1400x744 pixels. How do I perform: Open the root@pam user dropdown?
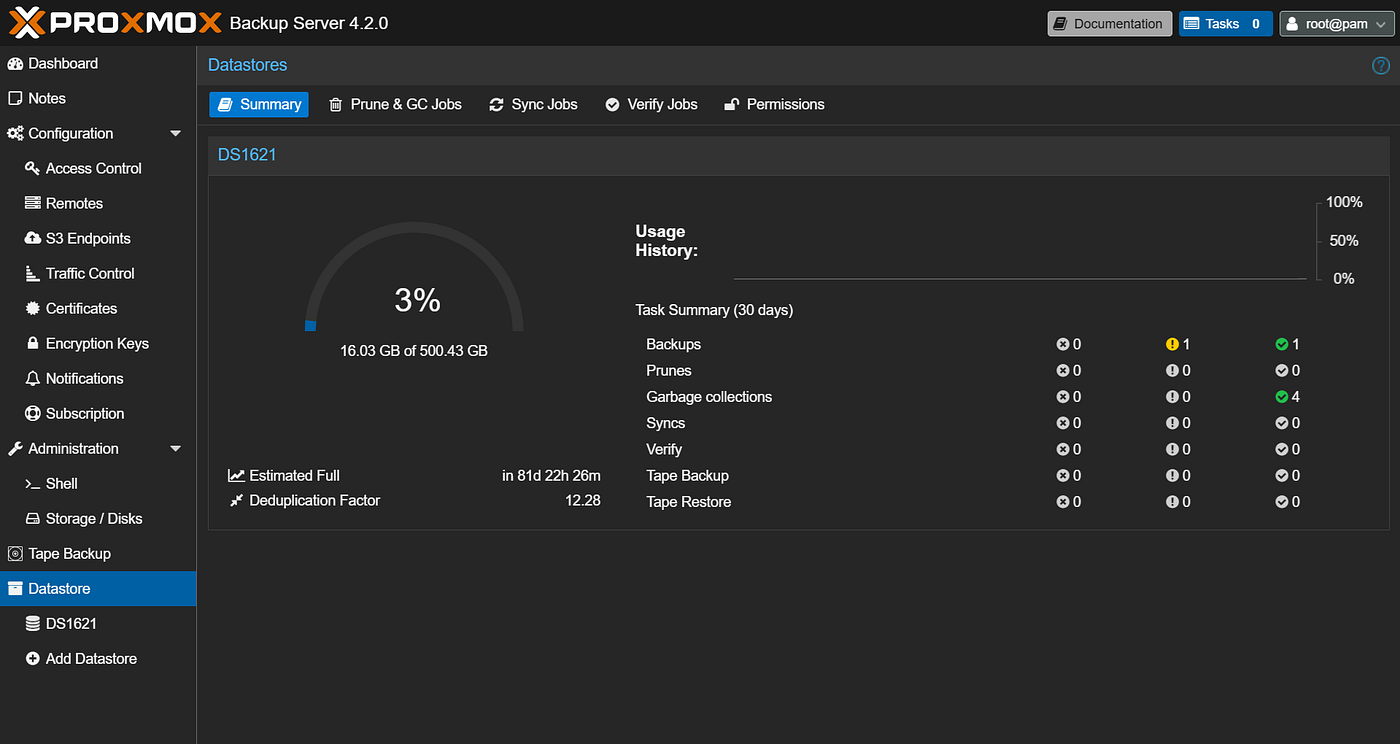[1336, 24]
